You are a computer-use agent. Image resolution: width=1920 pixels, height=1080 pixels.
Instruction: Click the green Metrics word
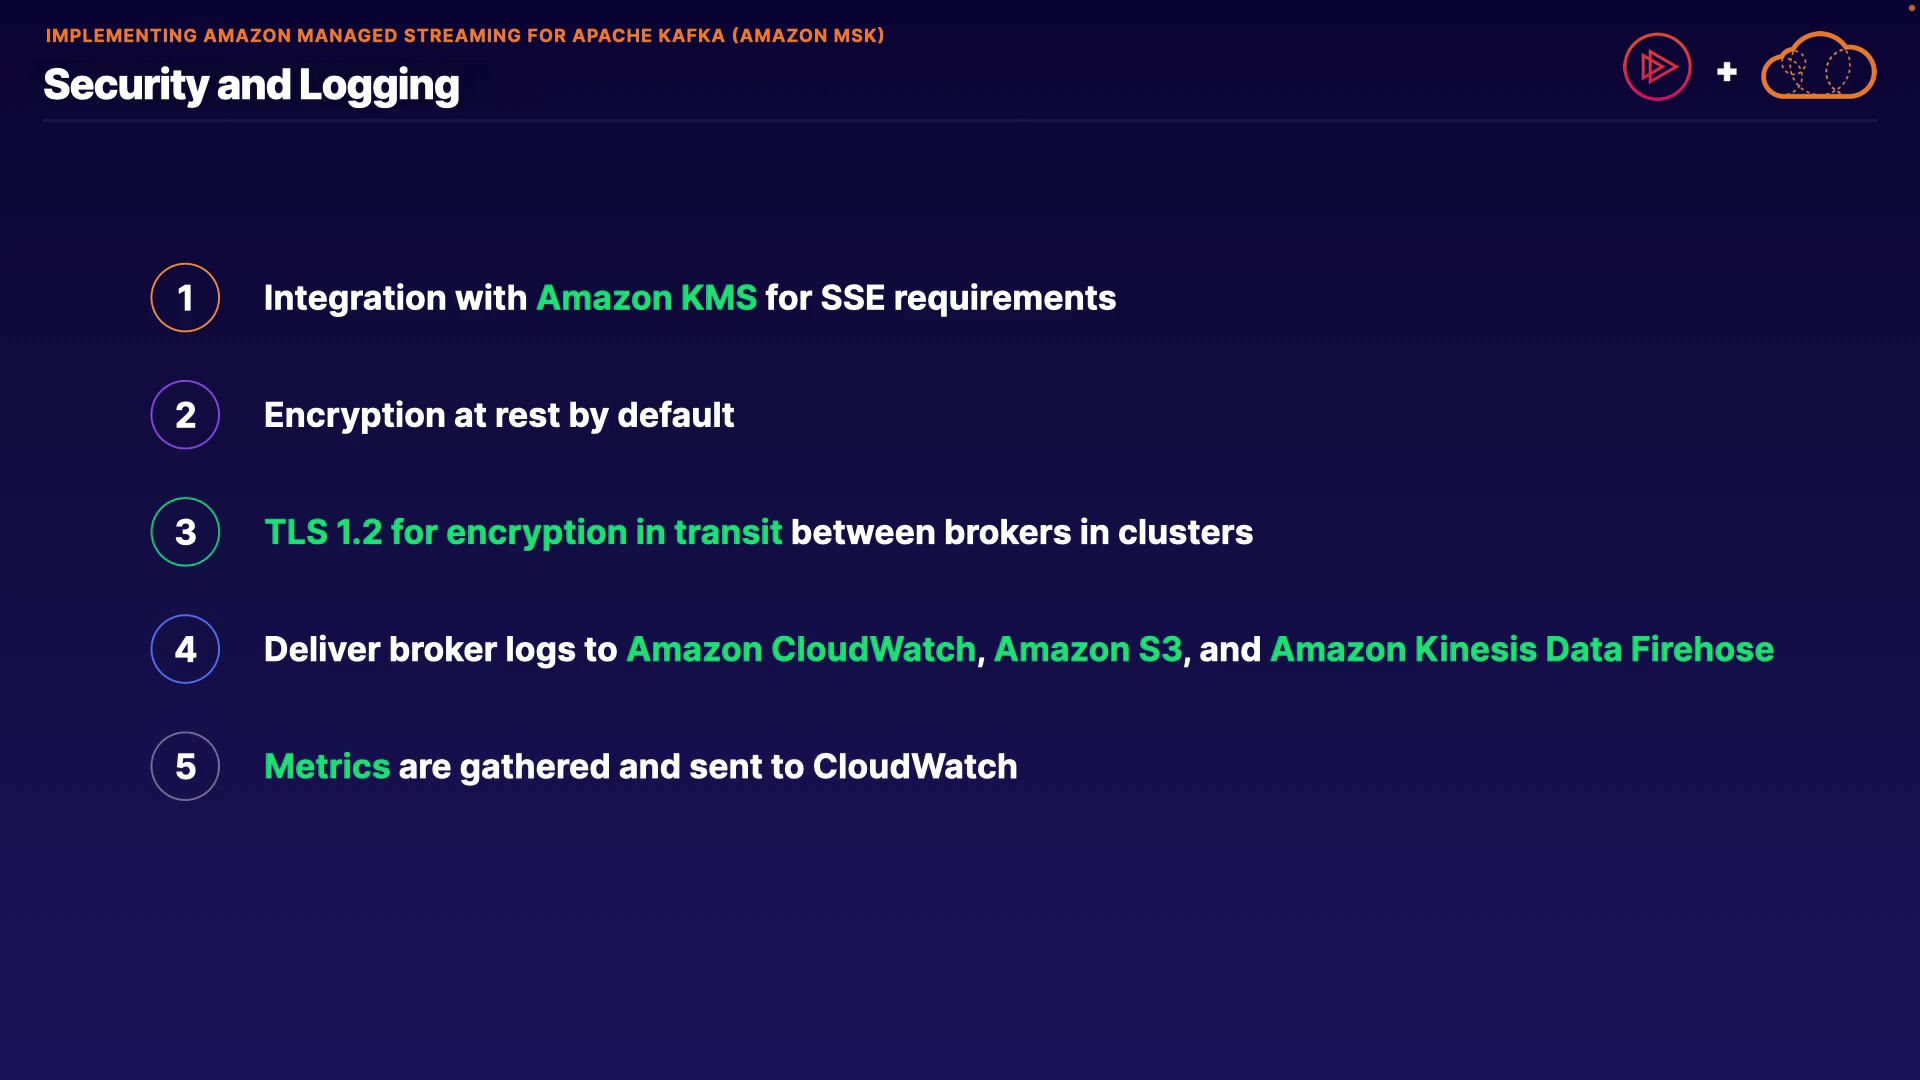326,766
